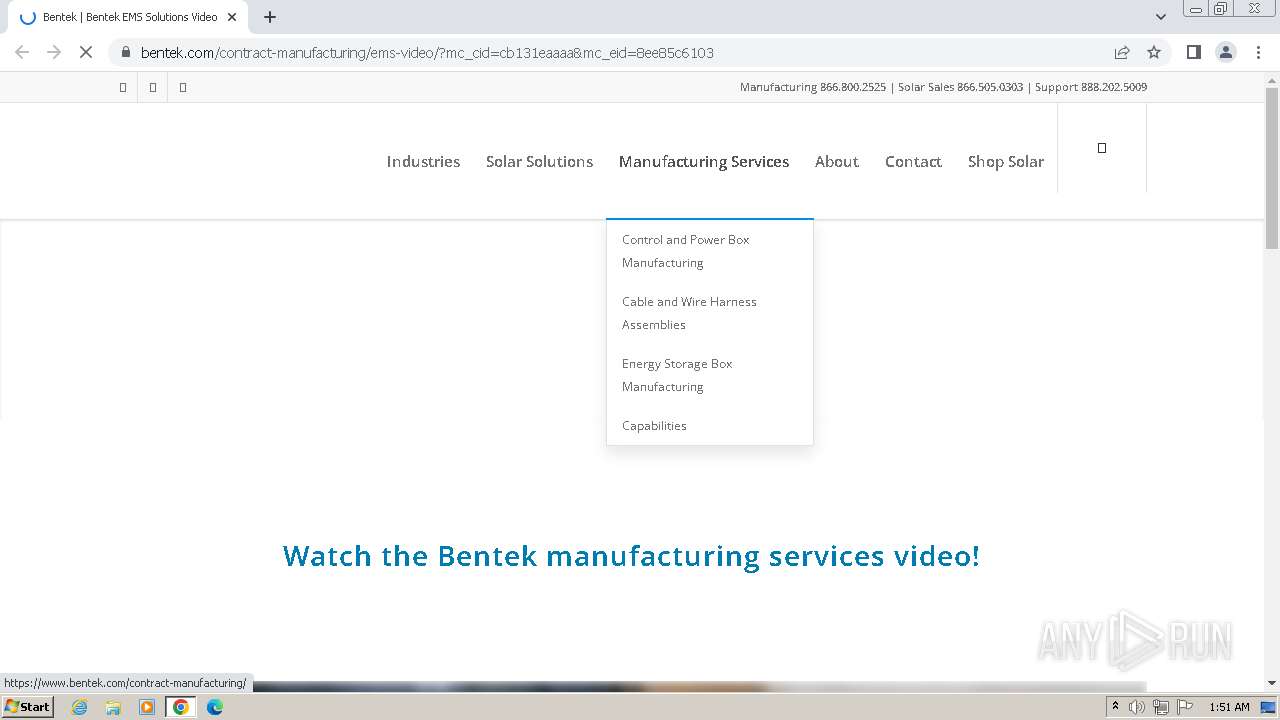Image resolution: width=1280 pixels, height=720 pixels.
Task: Open the Solar Solutions menu
Action: click(539, 161)
